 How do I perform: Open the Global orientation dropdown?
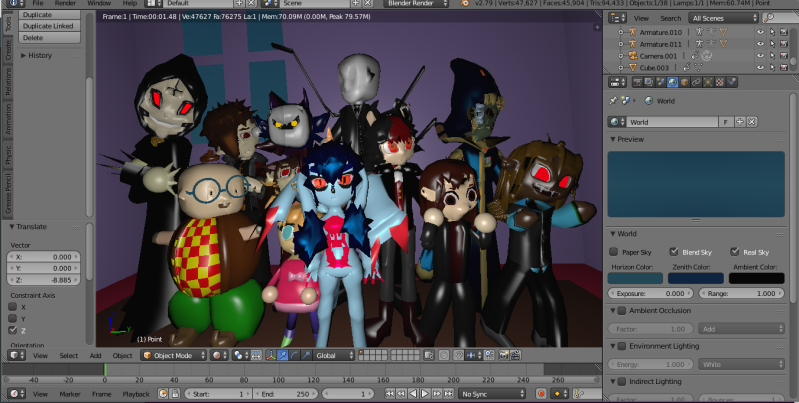(334, 355)
